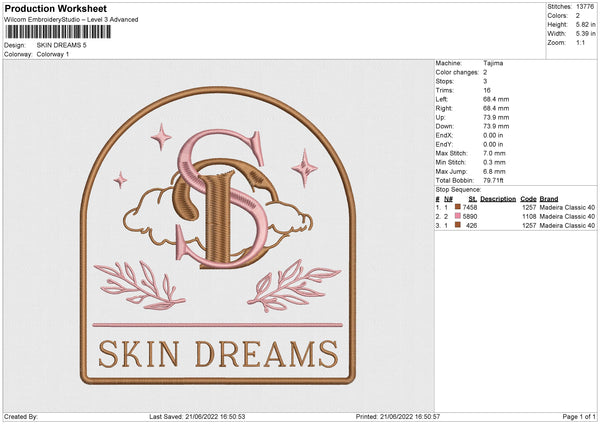Click the Stitches value 13776

(585, 7)
